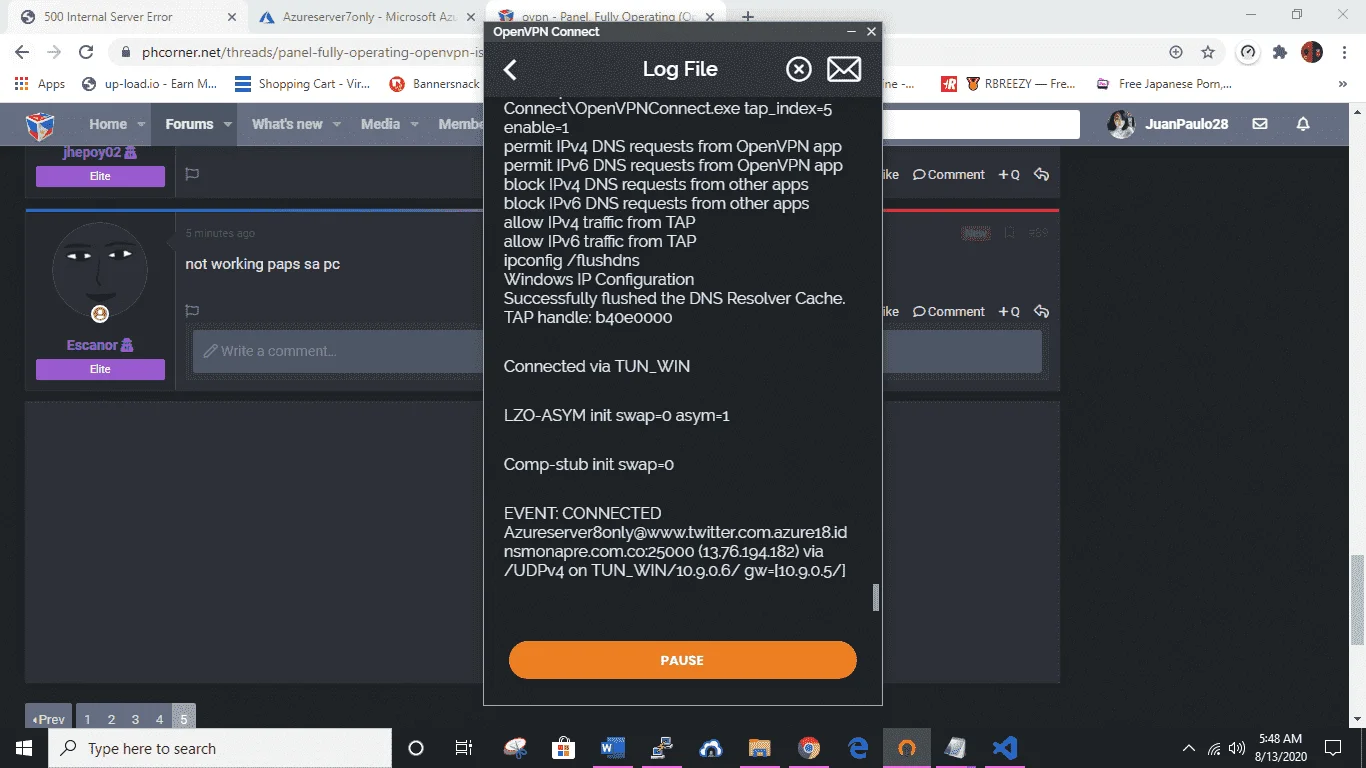Click the taskbar volume icon

(1236, 748)
